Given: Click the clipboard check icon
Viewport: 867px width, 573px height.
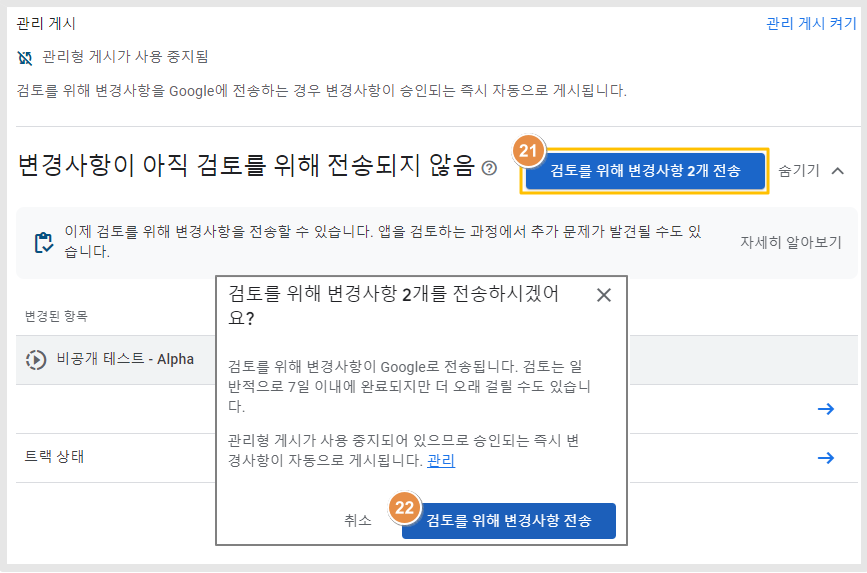Looking at the screenshot, I should [x=44, y=242].
